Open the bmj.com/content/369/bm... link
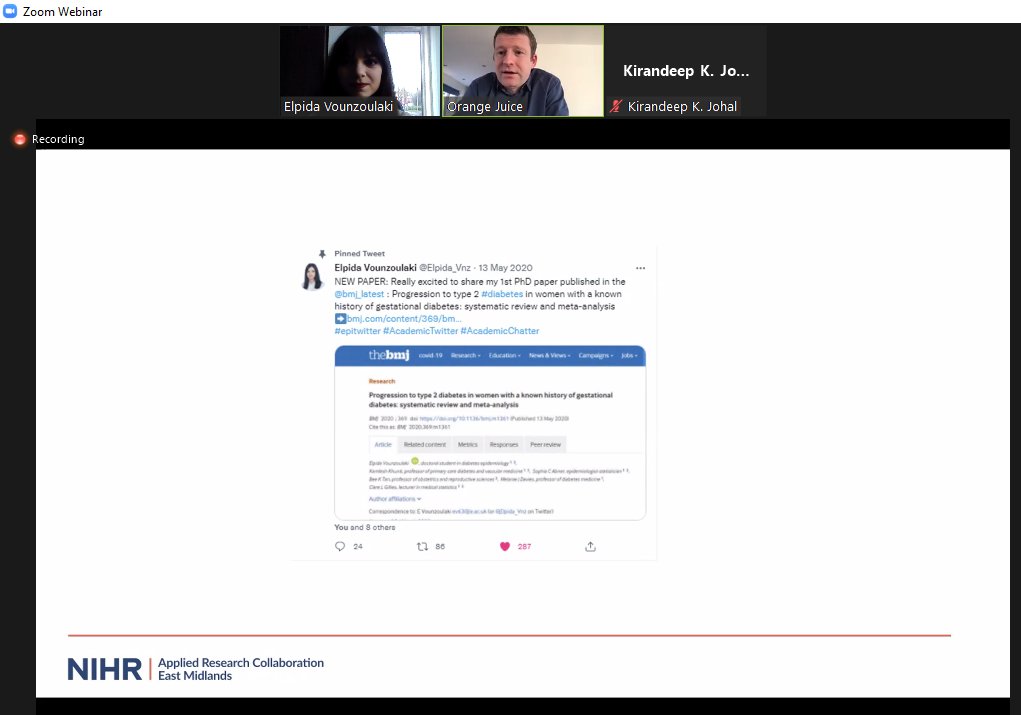This screenshot has width=1021, height=715. pyautogui.click(x=404, y=318)
